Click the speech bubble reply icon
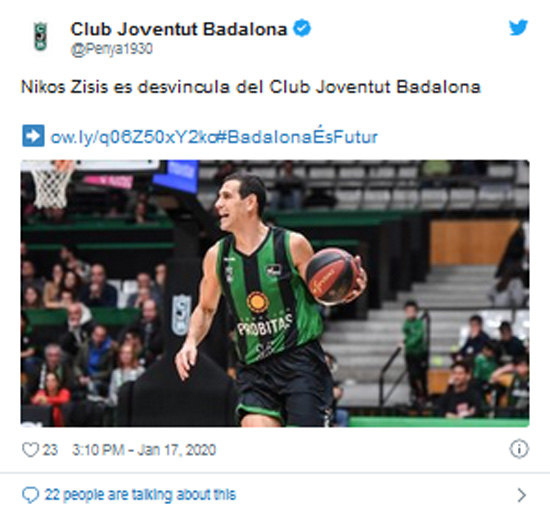The image size is (550, 511). 30,495
